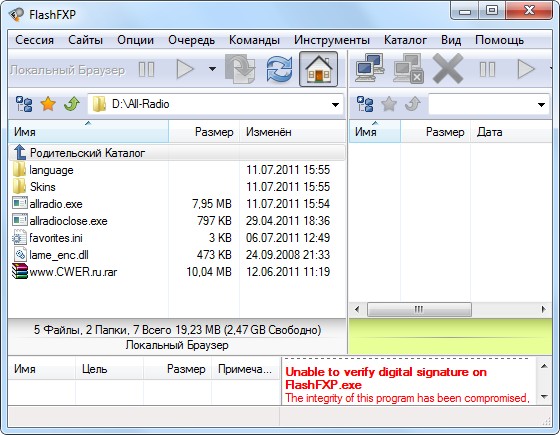Click the right pane horizontal scrollbar thumb
The height and width of the screenshot is (435, 560).
[419, 309]
